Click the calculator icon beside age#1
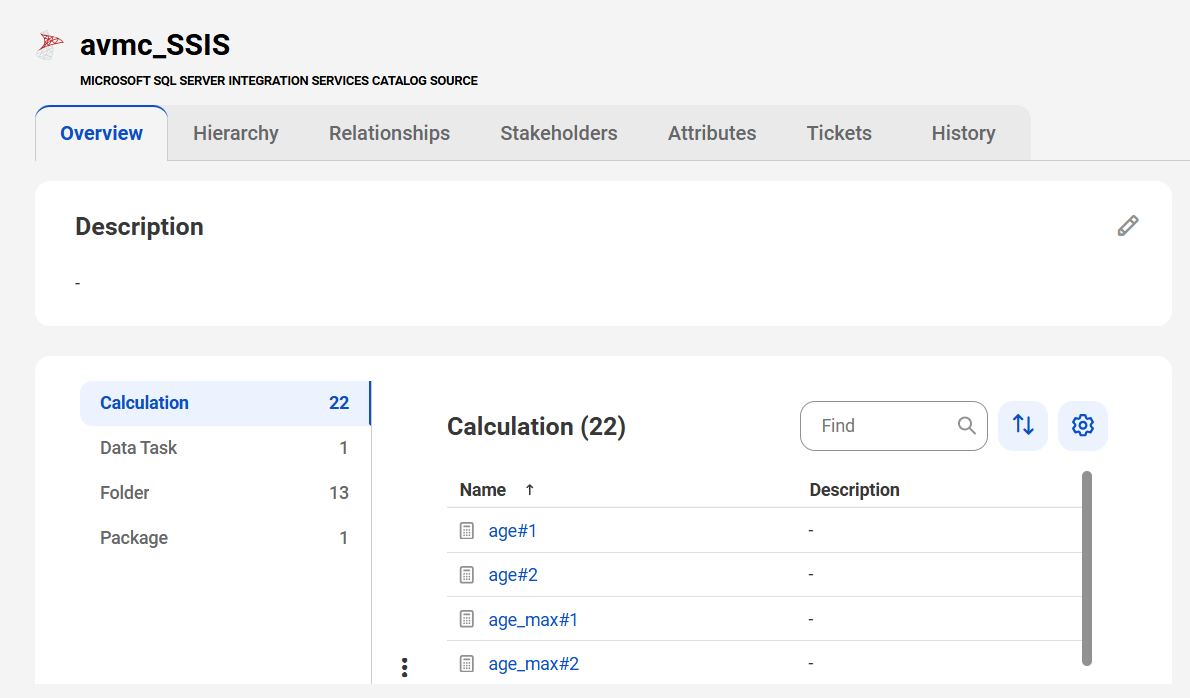This screenshot has height=698, width=1190. coord(467,531)
